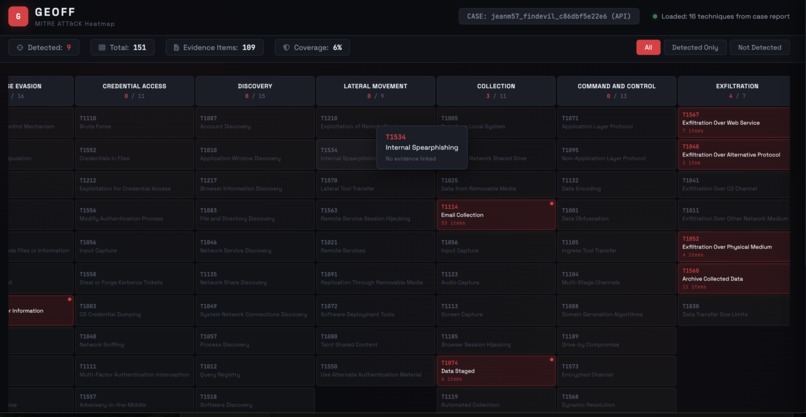Select T1135 Network Share Discovery
Viewport: 806px width, 417px height.
tap(255, 278)
